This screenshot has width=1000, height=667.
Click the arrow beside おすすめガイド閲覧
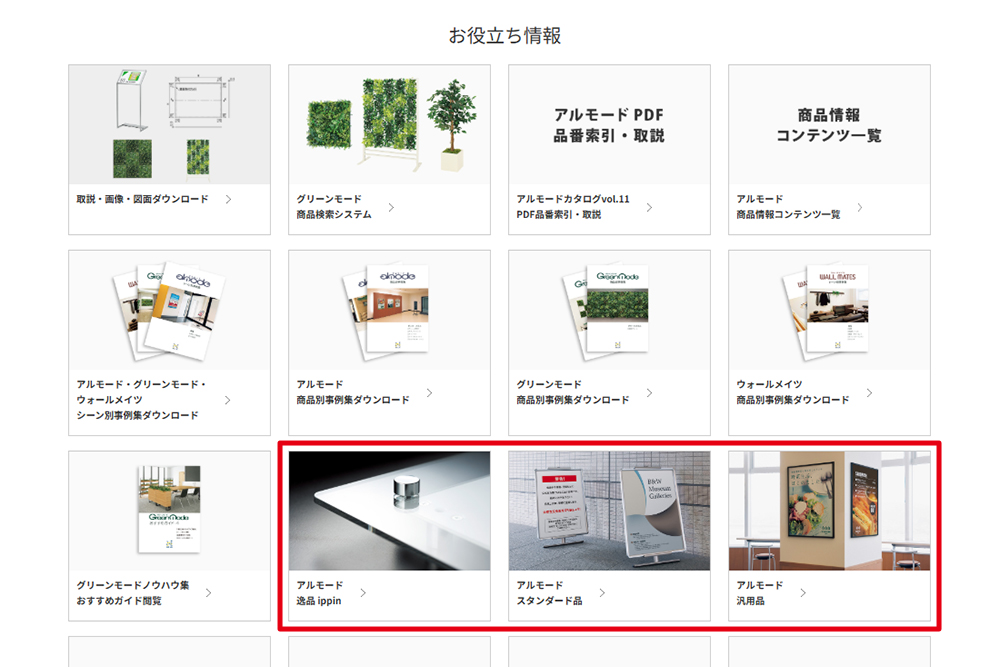tap(208, 593)
